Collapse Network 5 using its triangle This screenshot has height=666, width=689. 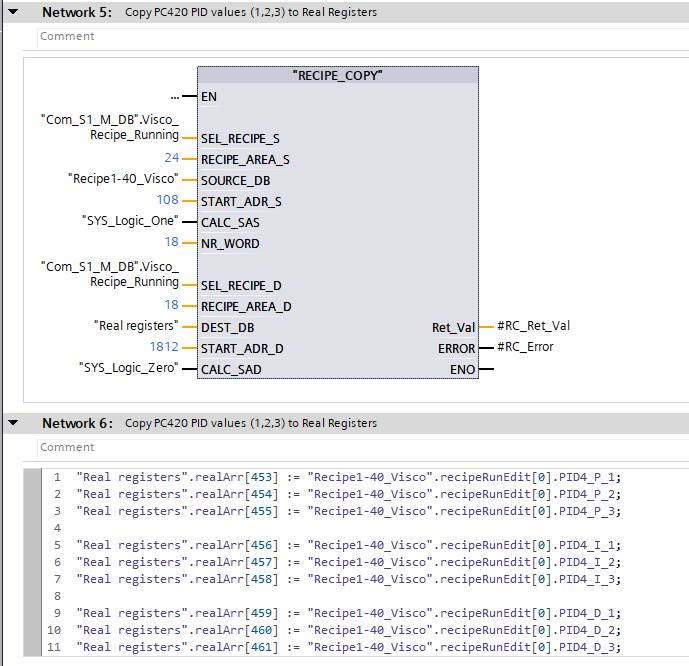(12, 13)
